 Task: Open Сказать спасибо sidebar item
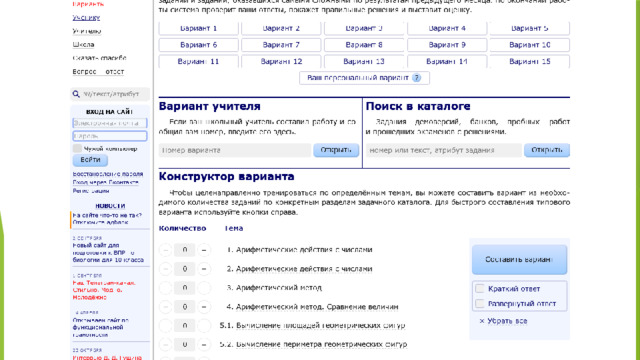(99, 58)
